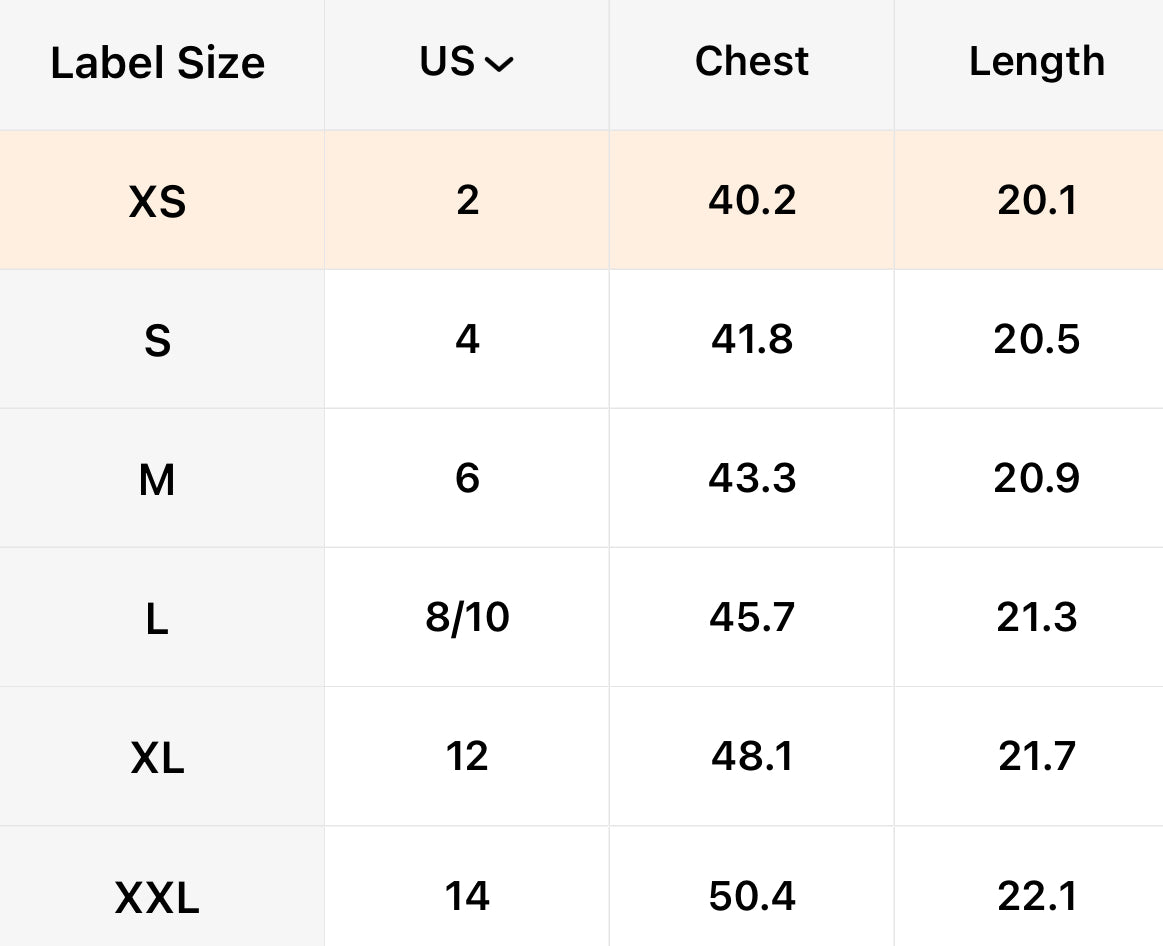Click chest measurement 43.3
Screen dimensions: 1163x946
(752, 479)
